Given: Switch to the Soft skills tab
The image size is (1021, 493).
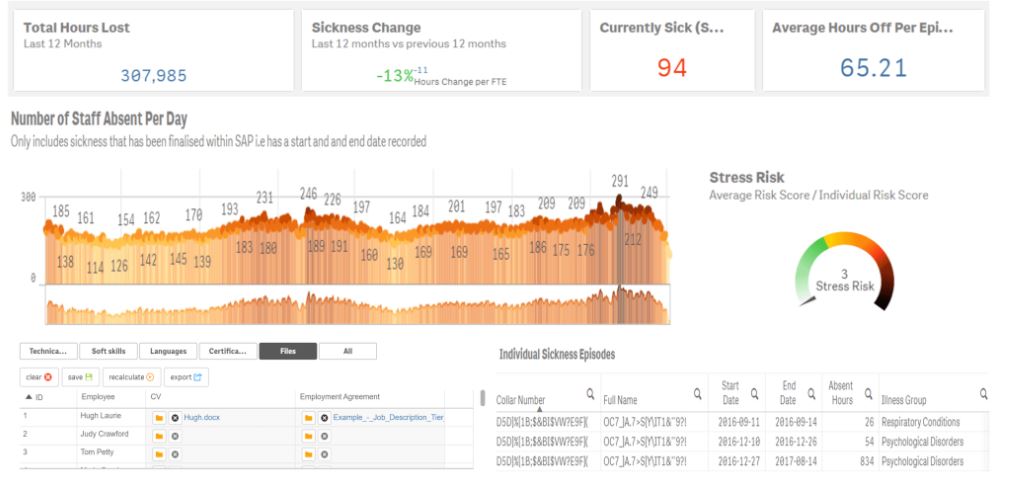Looking at the screenshot, I should [x=109, y=351].
